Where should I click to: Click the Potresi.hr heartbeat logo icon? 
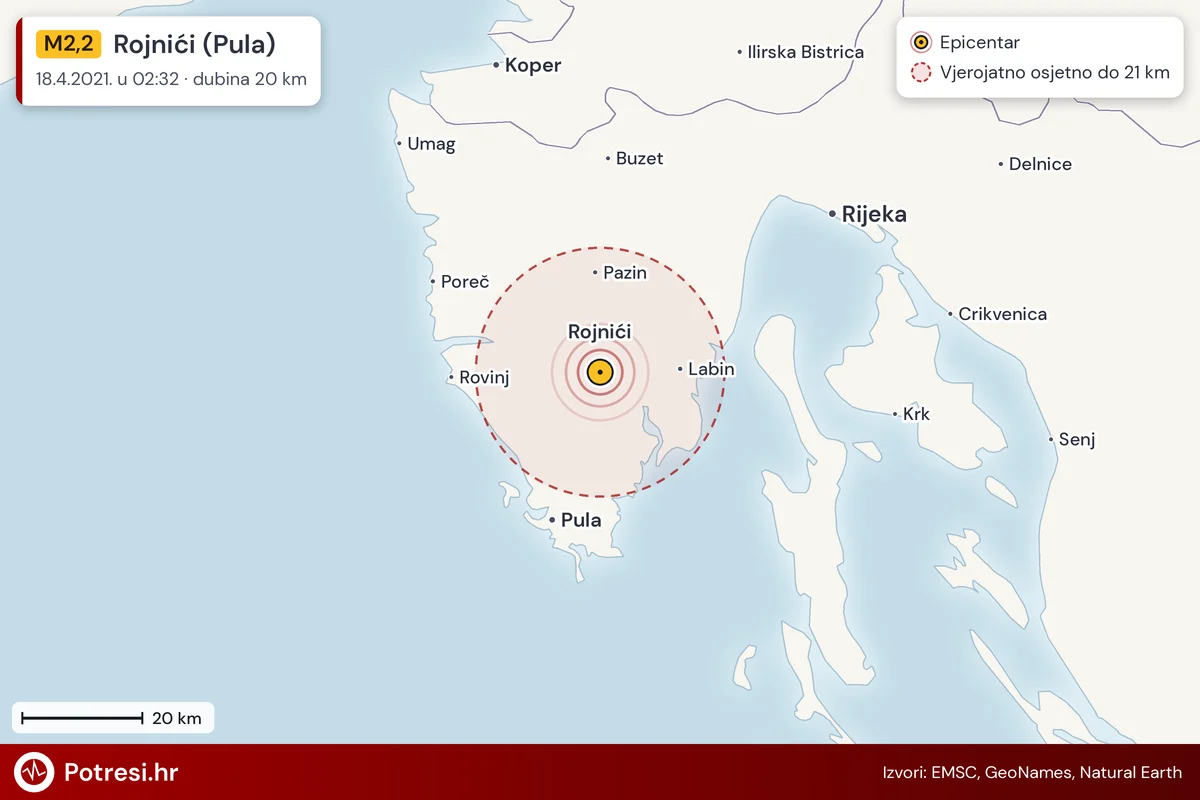click(34, 772)
